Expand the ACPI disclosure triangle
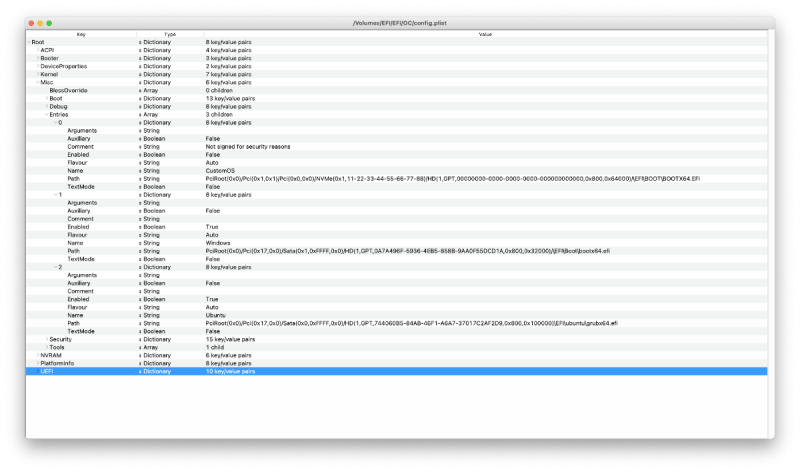 38,50
